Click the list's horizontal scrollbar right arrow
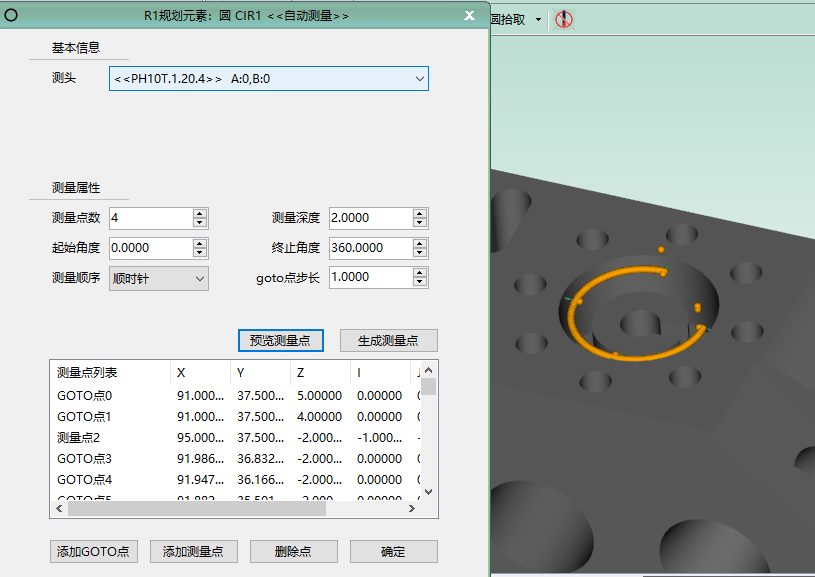The image size is (815, 577). 412,509
